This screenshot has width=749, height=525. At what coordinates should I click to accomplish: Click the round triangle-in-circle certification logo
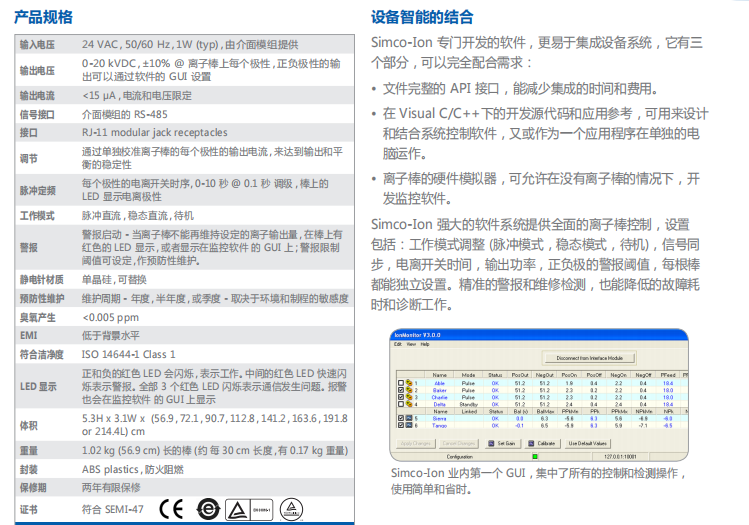pyautogui.click(x=291, y=509)
